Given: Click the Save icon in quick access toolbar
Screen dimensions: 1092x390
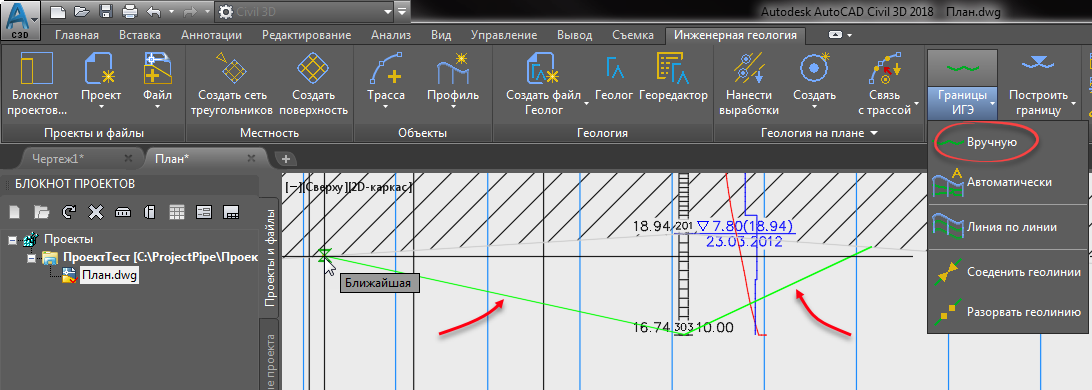Looking at the screenshot, I should [x=106, y=12].
